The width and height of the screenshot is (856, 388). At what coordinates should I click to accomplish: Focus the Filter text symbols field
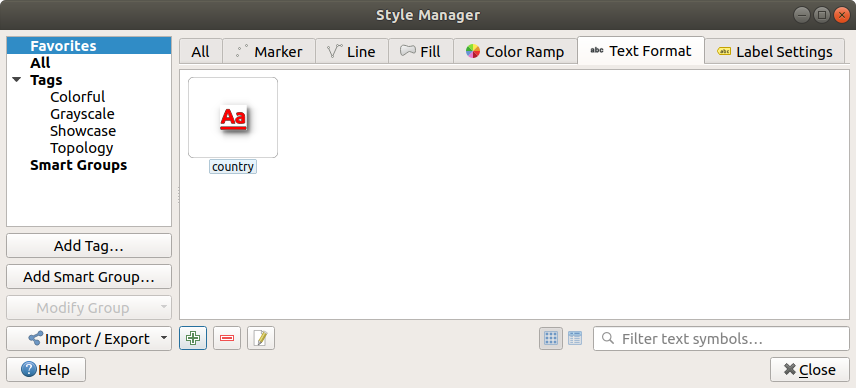pos(721,338)
